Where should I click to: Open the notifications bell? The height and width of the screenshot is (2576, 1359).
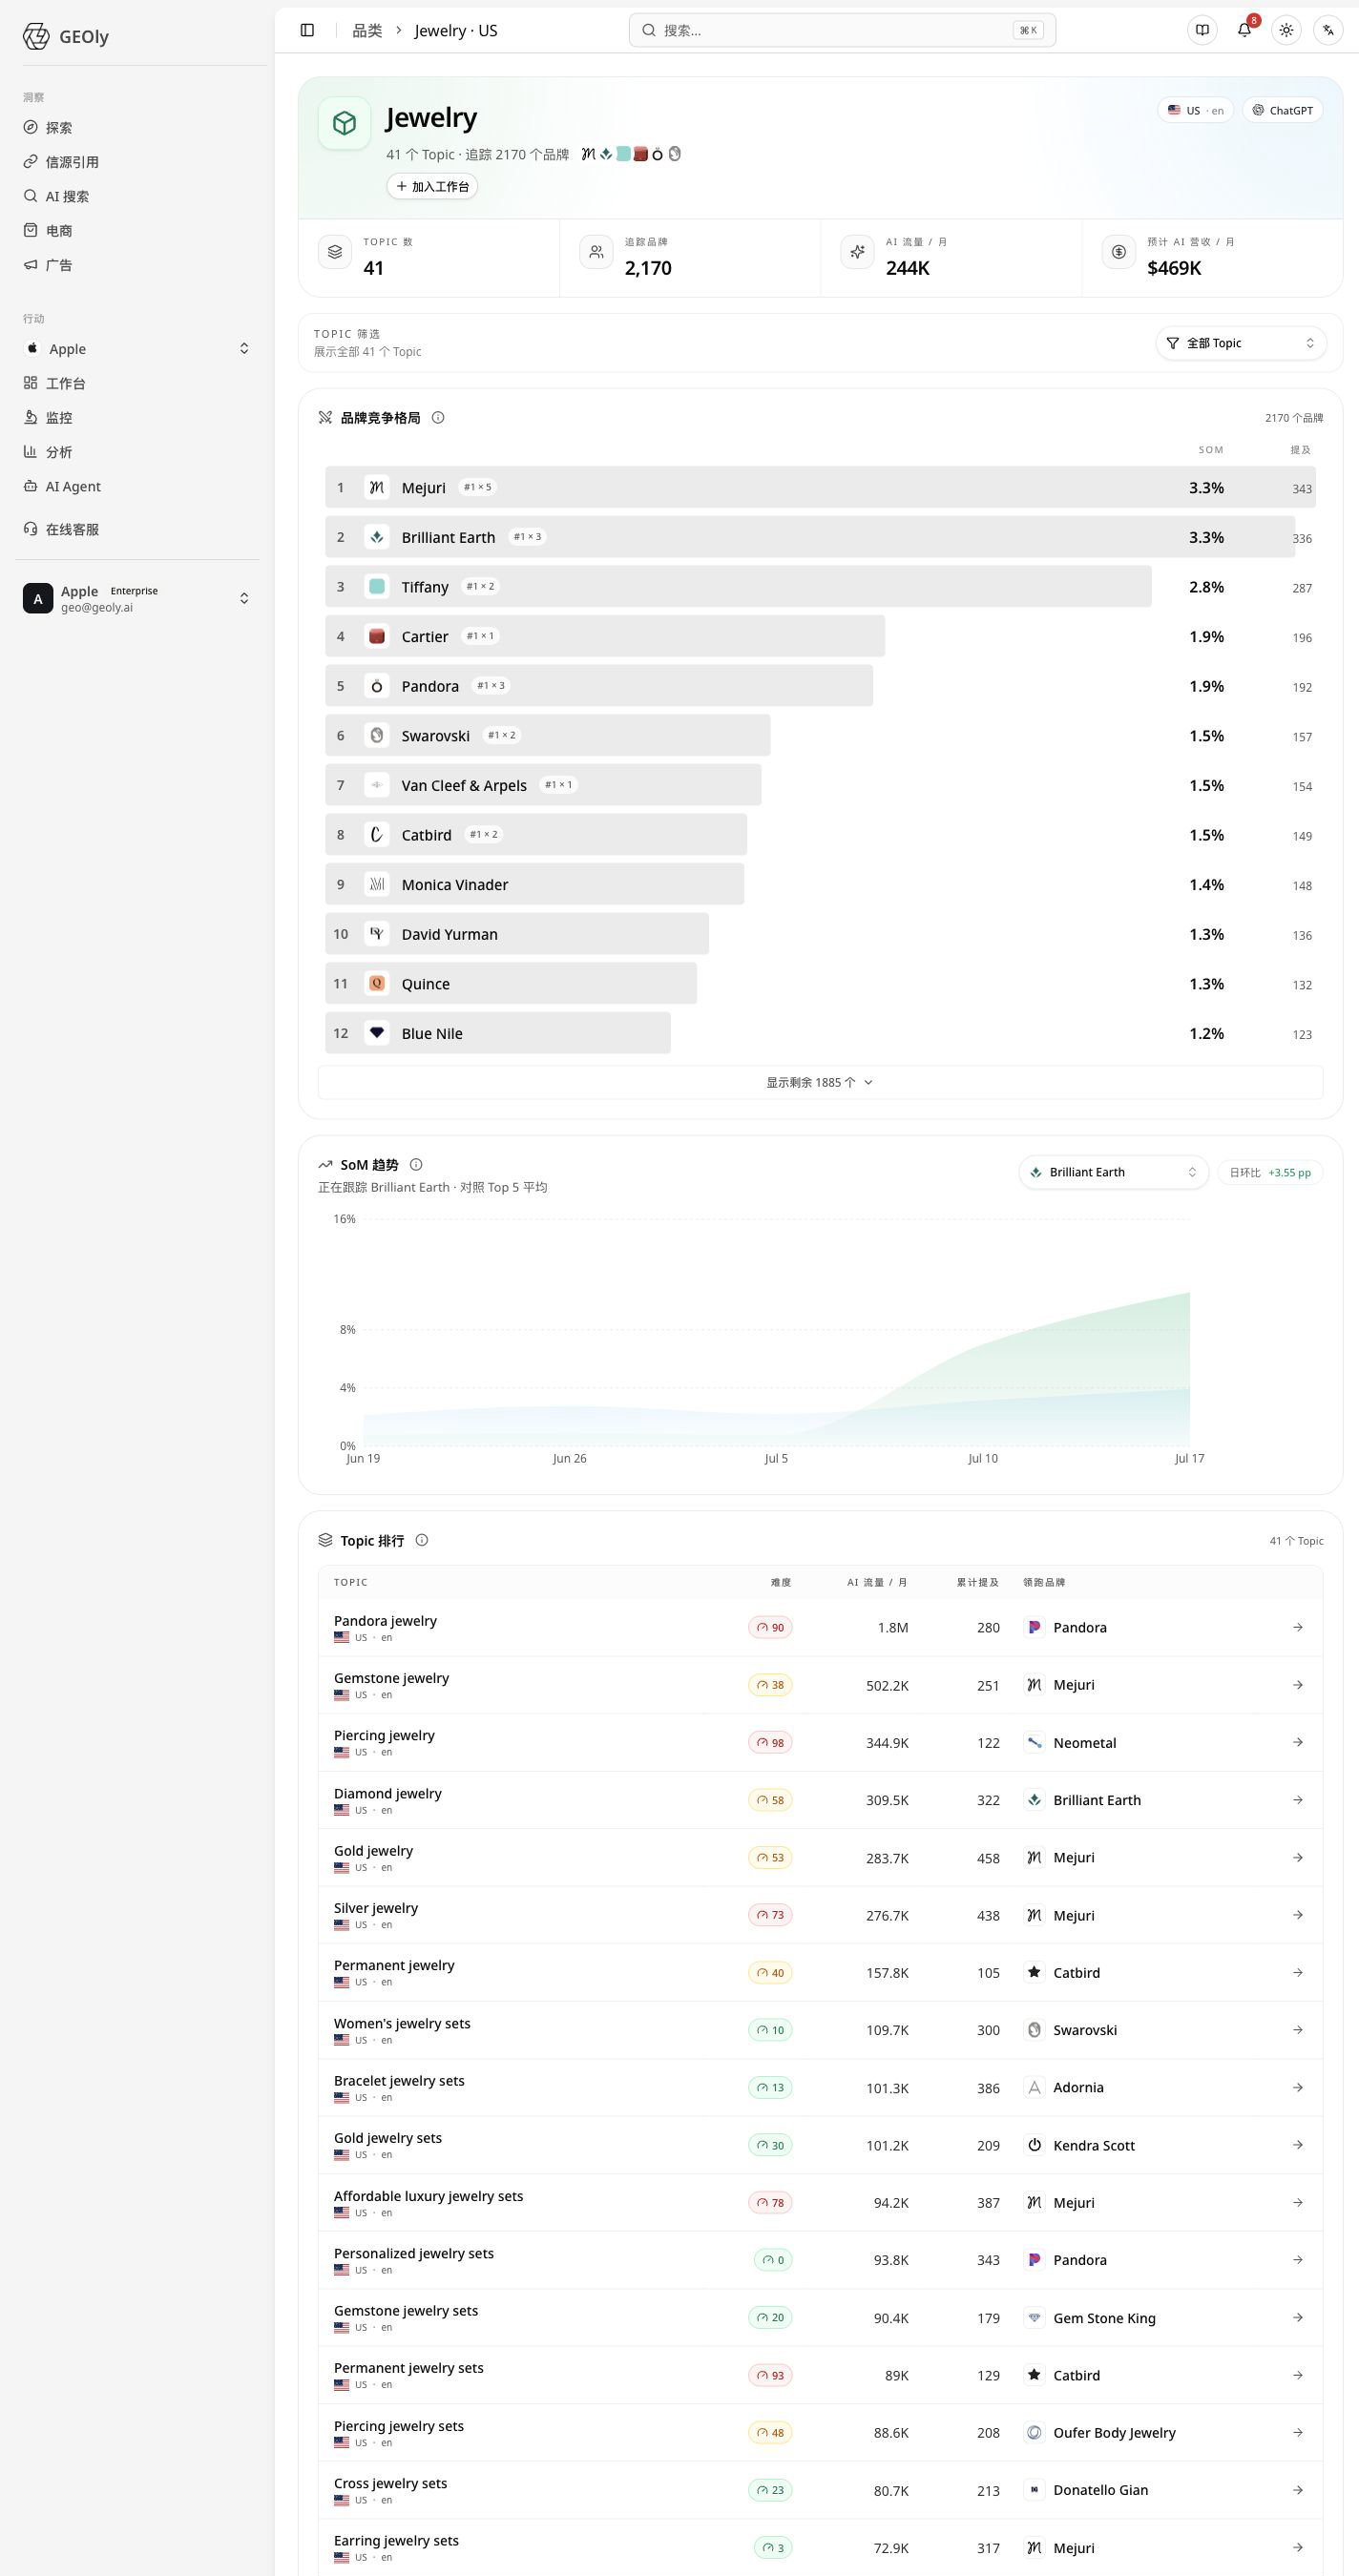(x=1244, y=30)
